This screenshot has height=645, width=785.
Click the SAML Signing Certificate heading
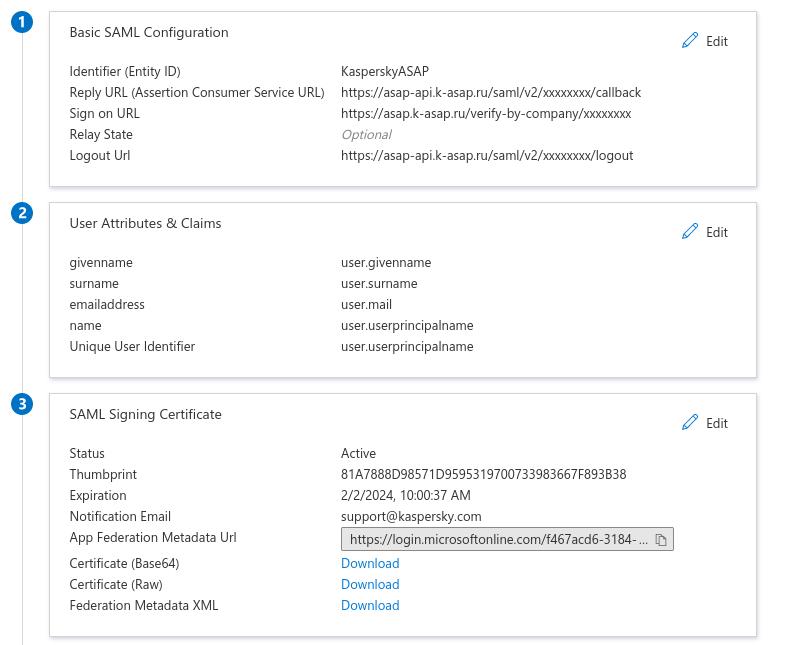tap(145, 414)
